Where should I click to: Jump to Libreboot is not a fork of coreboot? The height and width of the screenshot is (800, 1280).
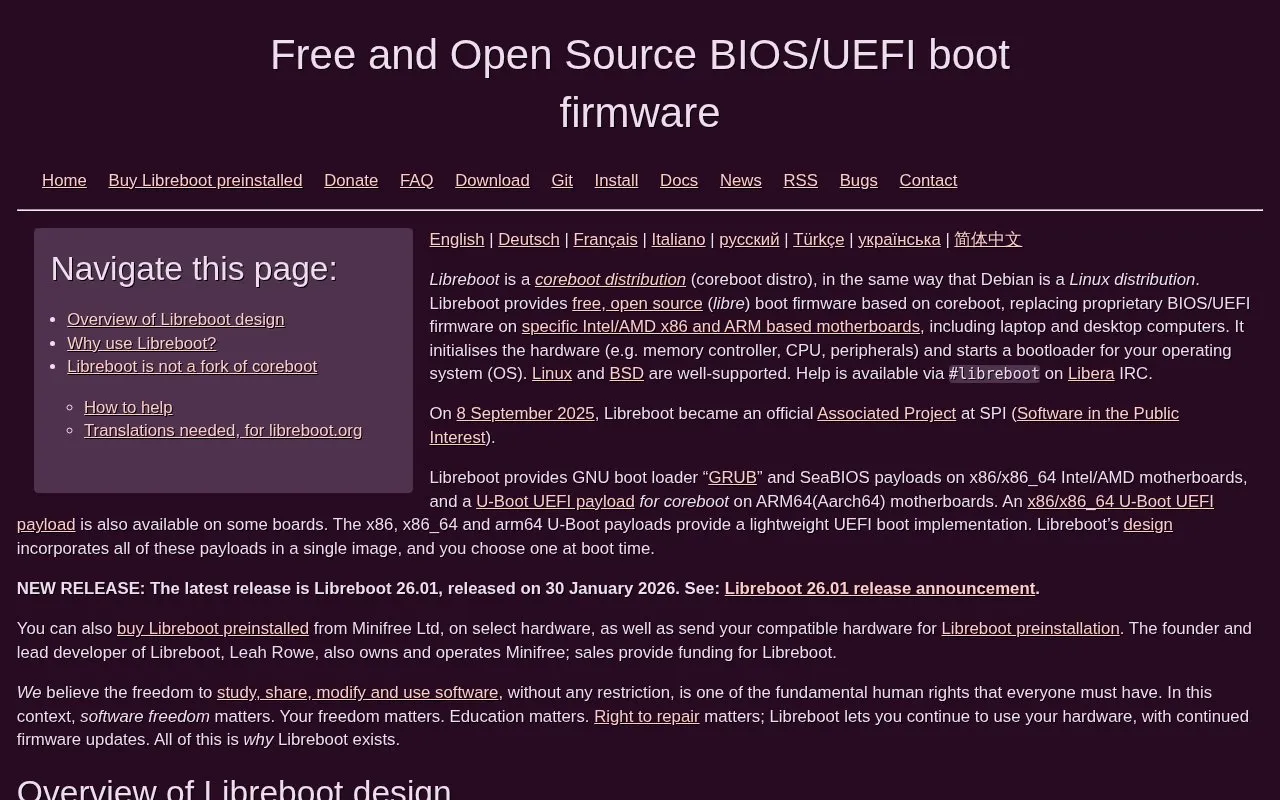192,366
